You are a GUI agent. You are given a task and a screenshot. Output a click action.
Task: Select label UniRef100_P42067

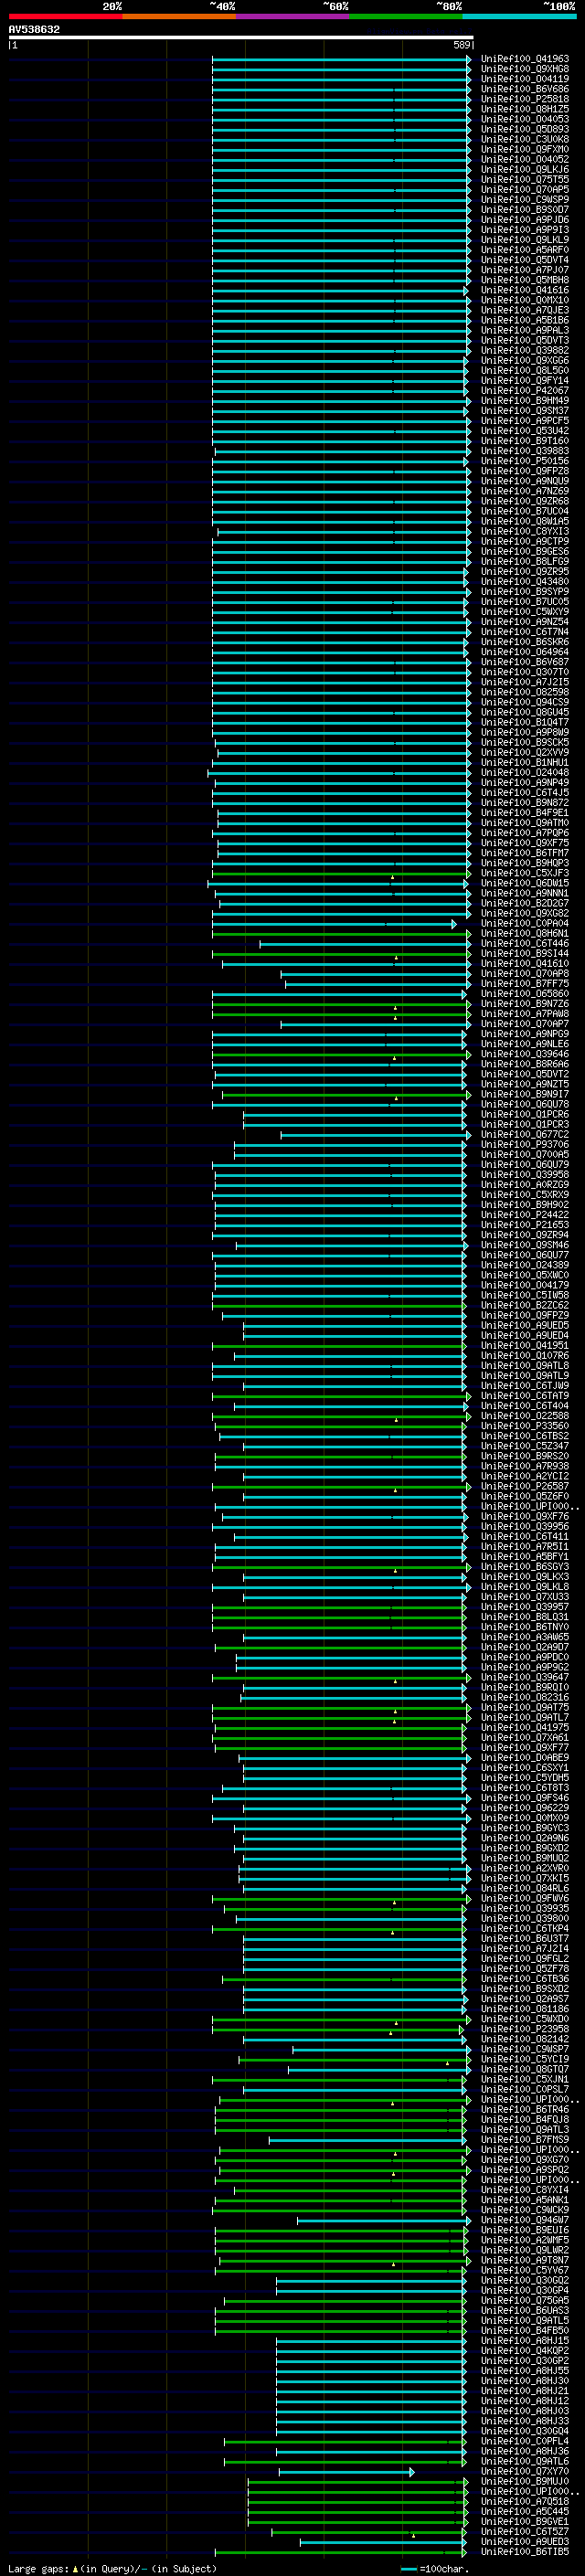pos(524,390)
